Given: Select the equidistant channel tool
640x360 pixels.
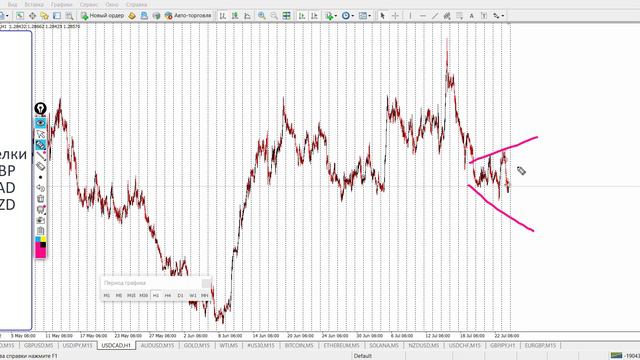Looking at the screenshot, I should pyautogui.click(x=447, y=16).
